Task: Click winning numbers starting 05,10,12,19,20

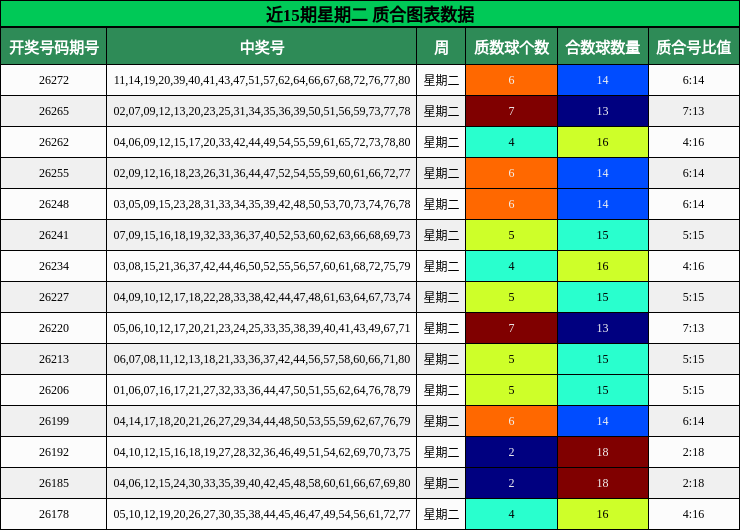Action: pos(262,514)
